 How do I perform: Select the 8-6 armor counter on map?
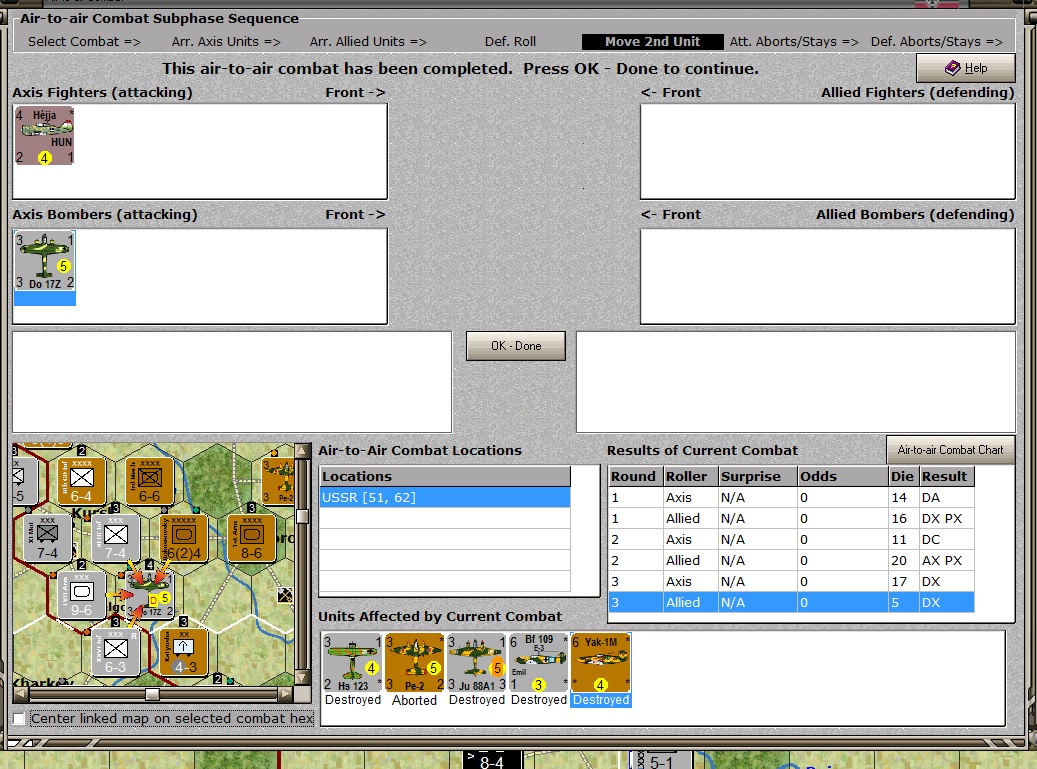pyautogui.click(x=251, y=538)
